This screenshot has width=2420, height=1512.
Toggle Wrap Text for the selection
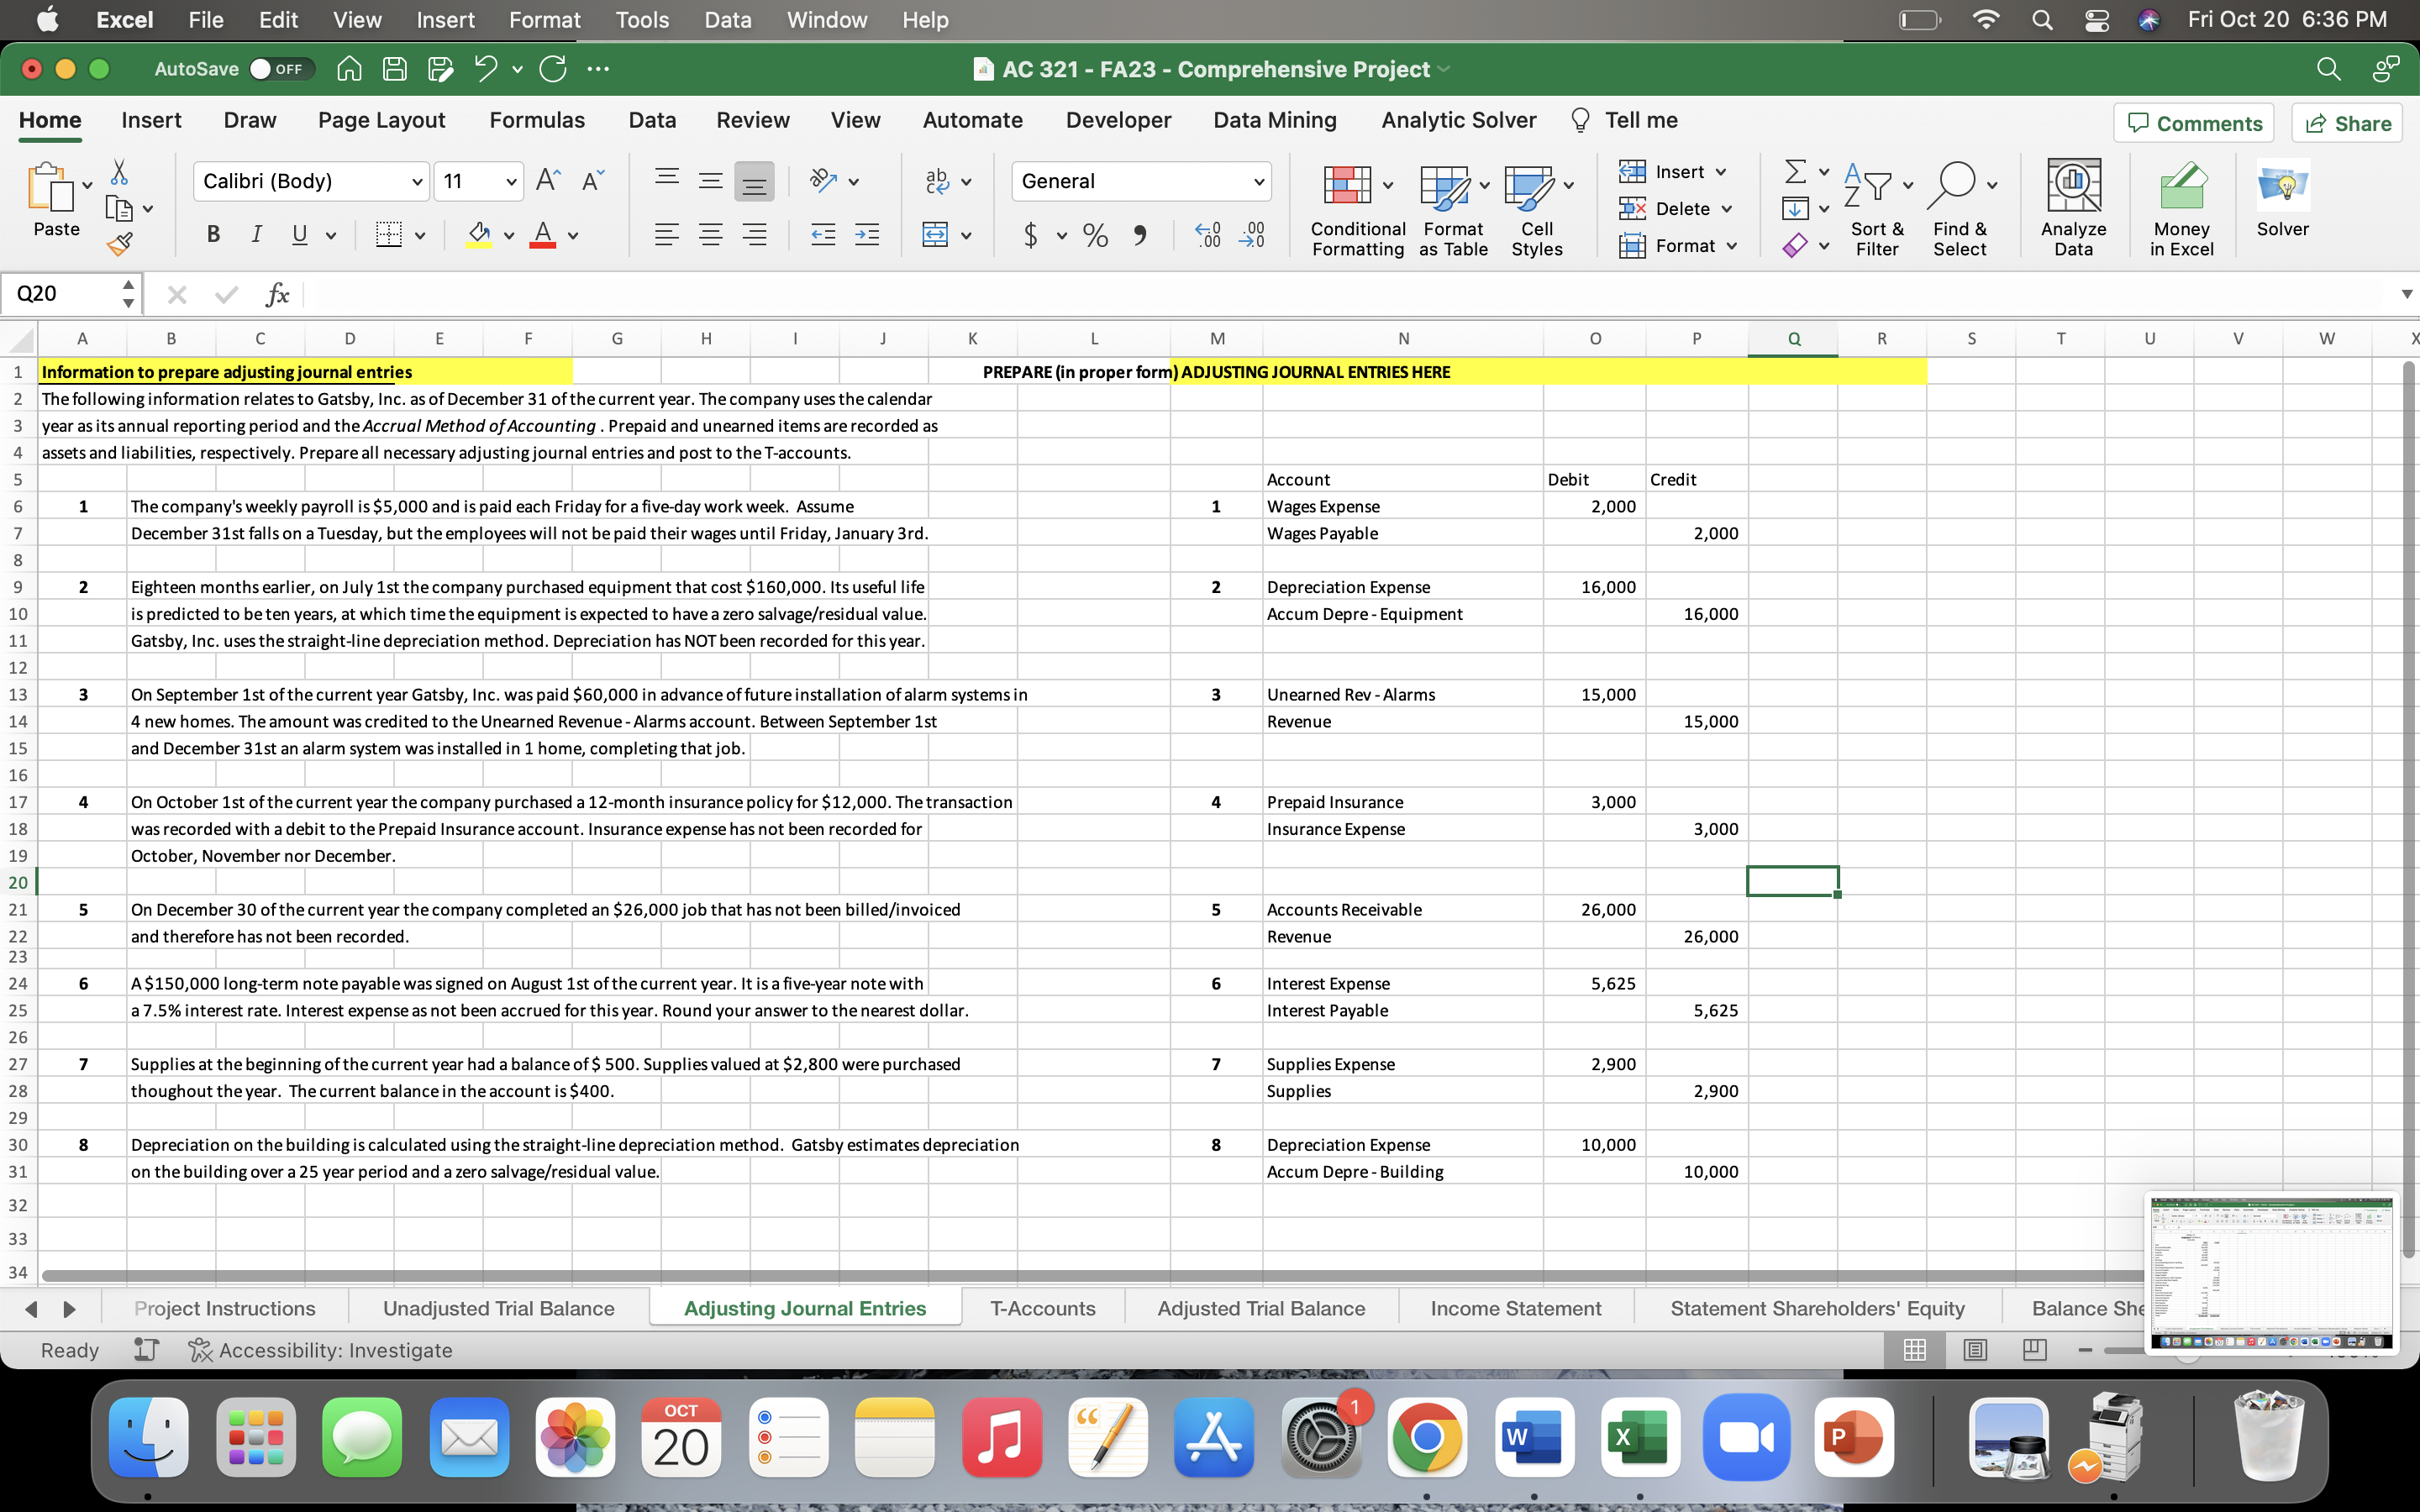pos(937,181)
